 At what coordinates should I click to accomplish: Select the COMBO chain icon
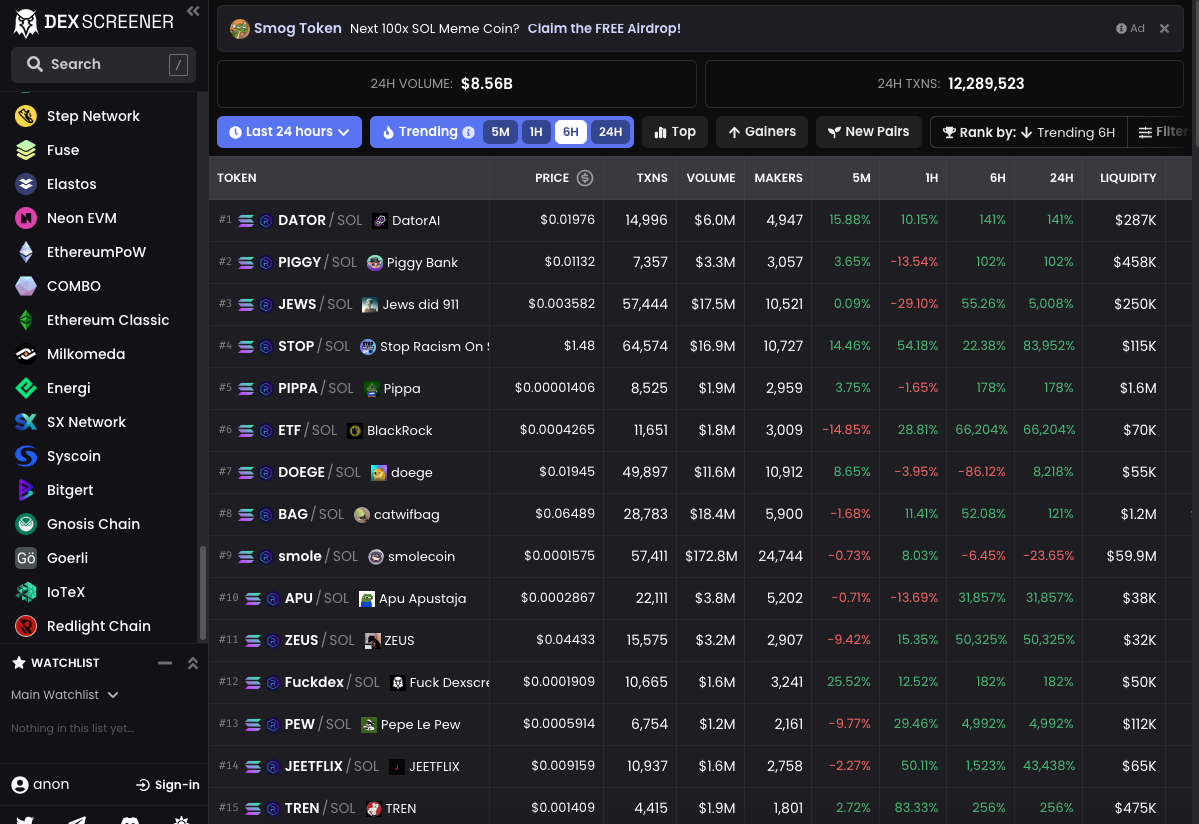click(x=26, y=286)
